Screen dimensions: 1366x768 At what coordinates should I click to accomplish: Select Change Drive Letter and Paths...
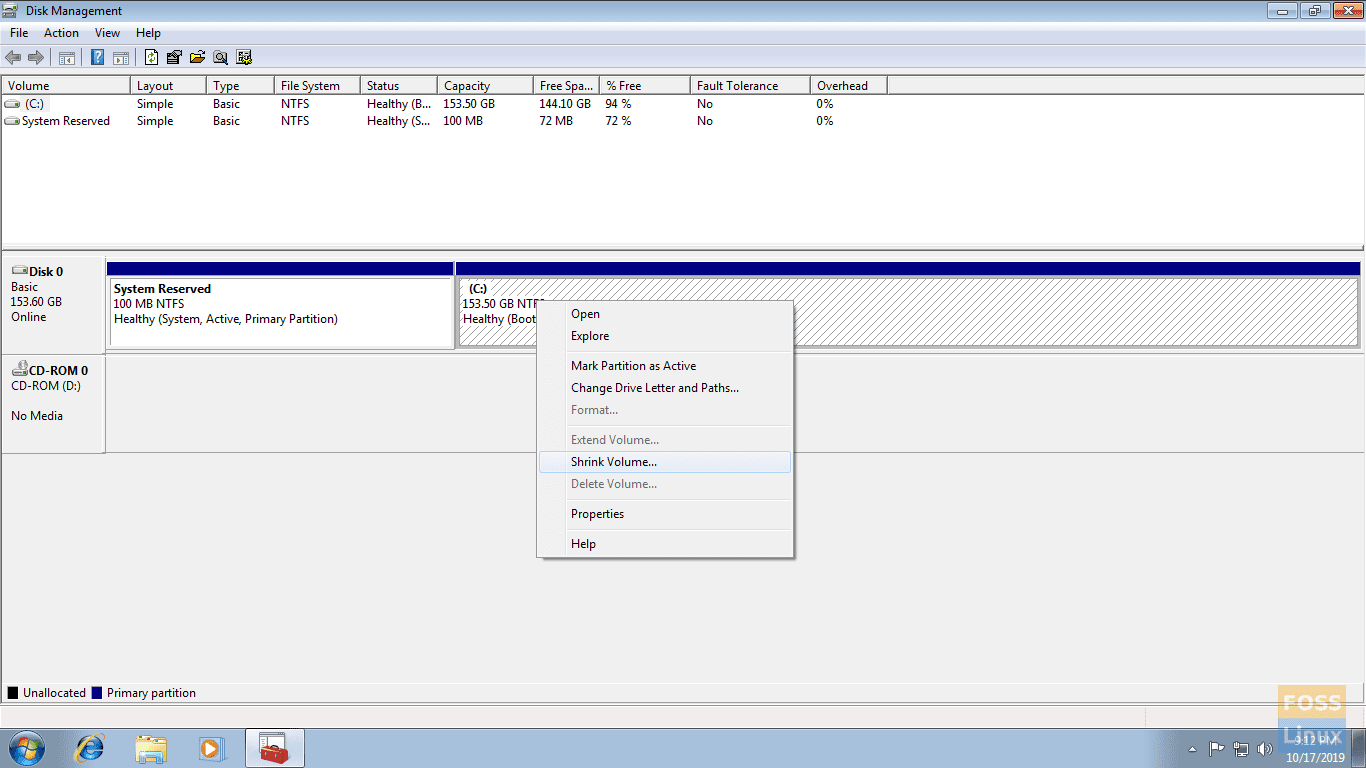point(665,388)
